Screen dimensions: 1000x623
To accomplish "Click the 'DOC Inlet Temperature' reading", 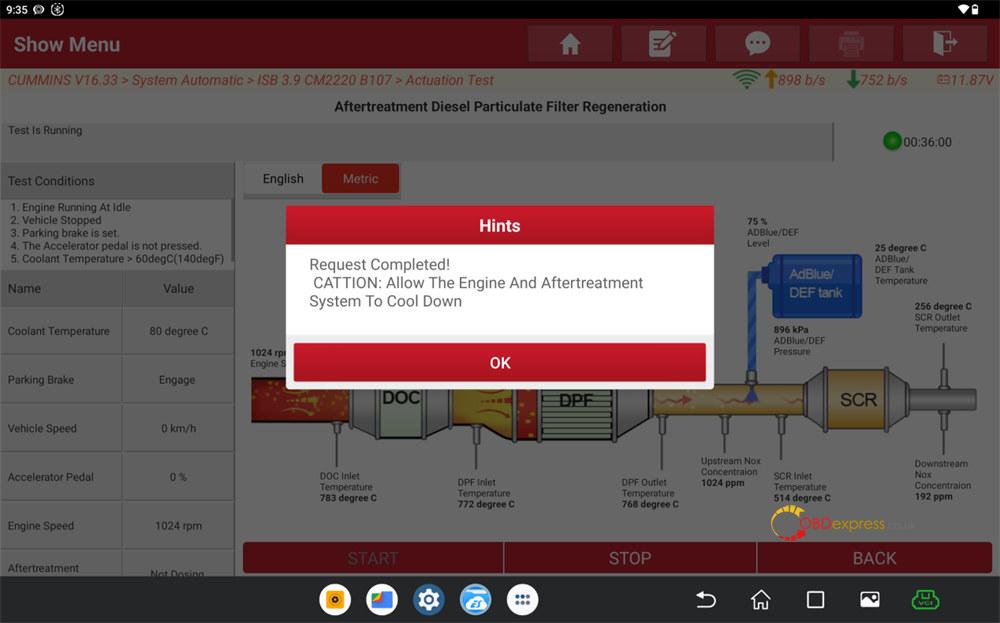I will pyautogui.click(x=348, y=487).
